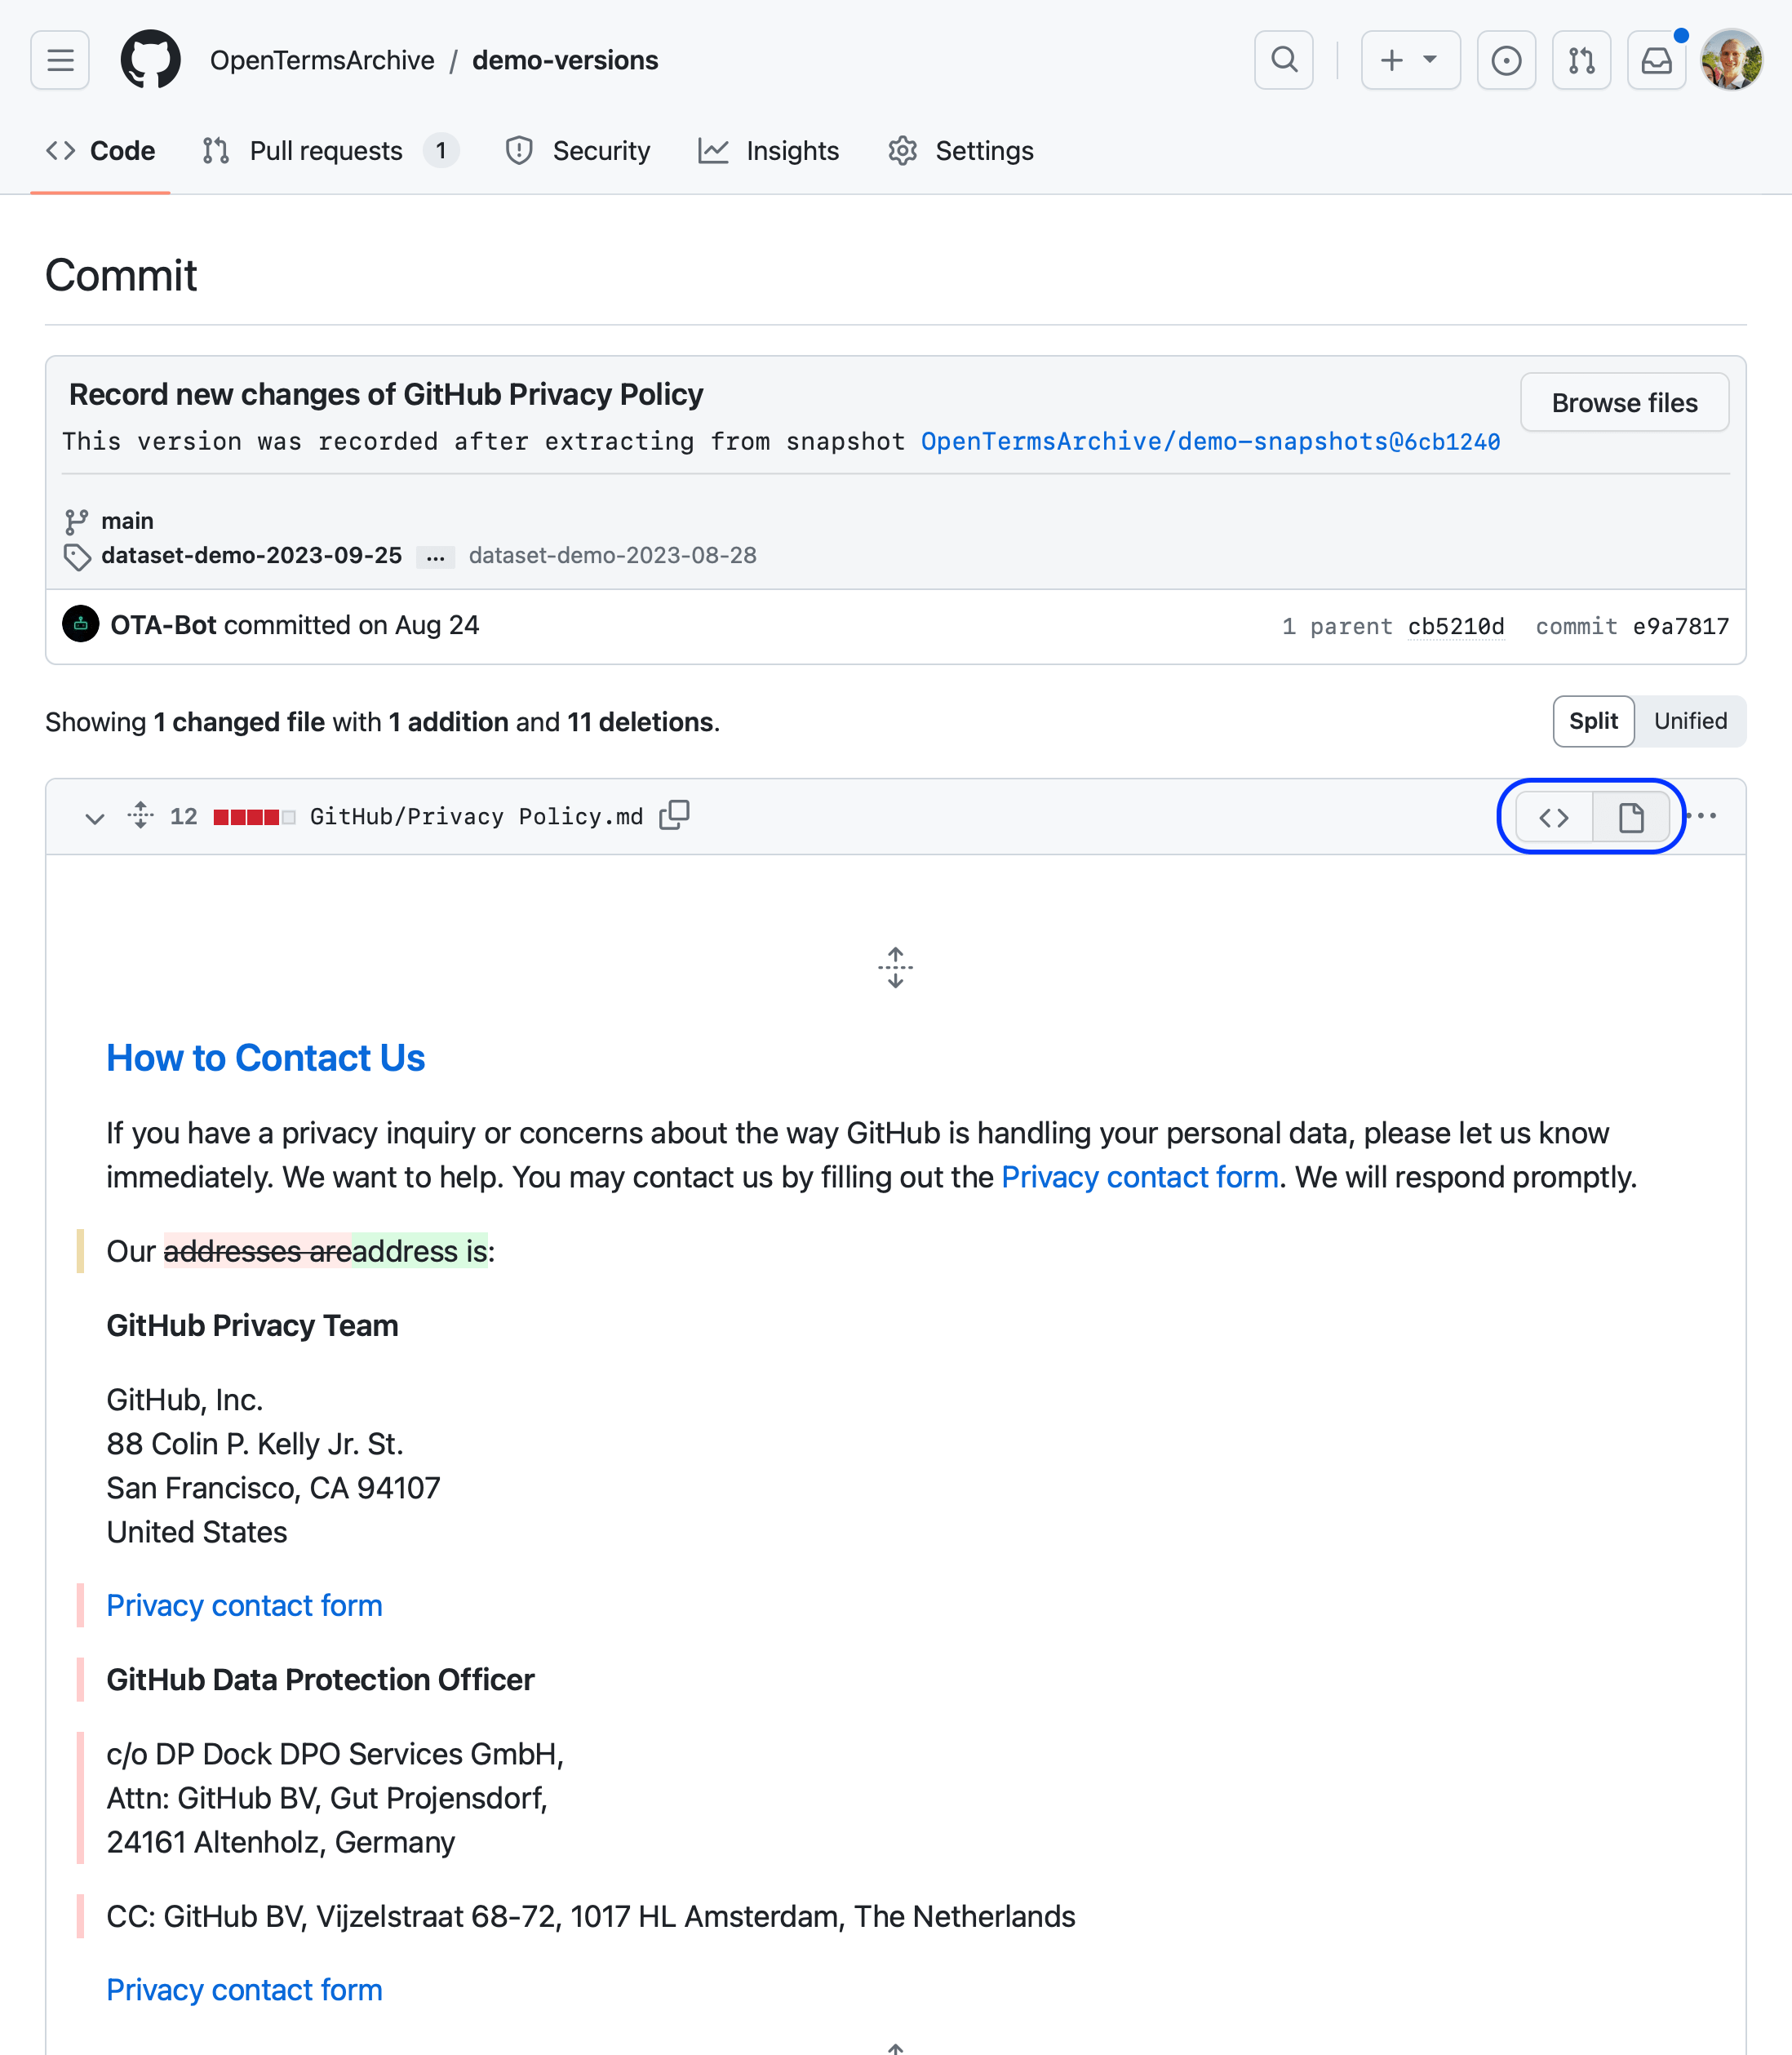Click the pull requests icon in top bar
The width and height of the screenshot is (1792, 2055).
click(1581, 60)
